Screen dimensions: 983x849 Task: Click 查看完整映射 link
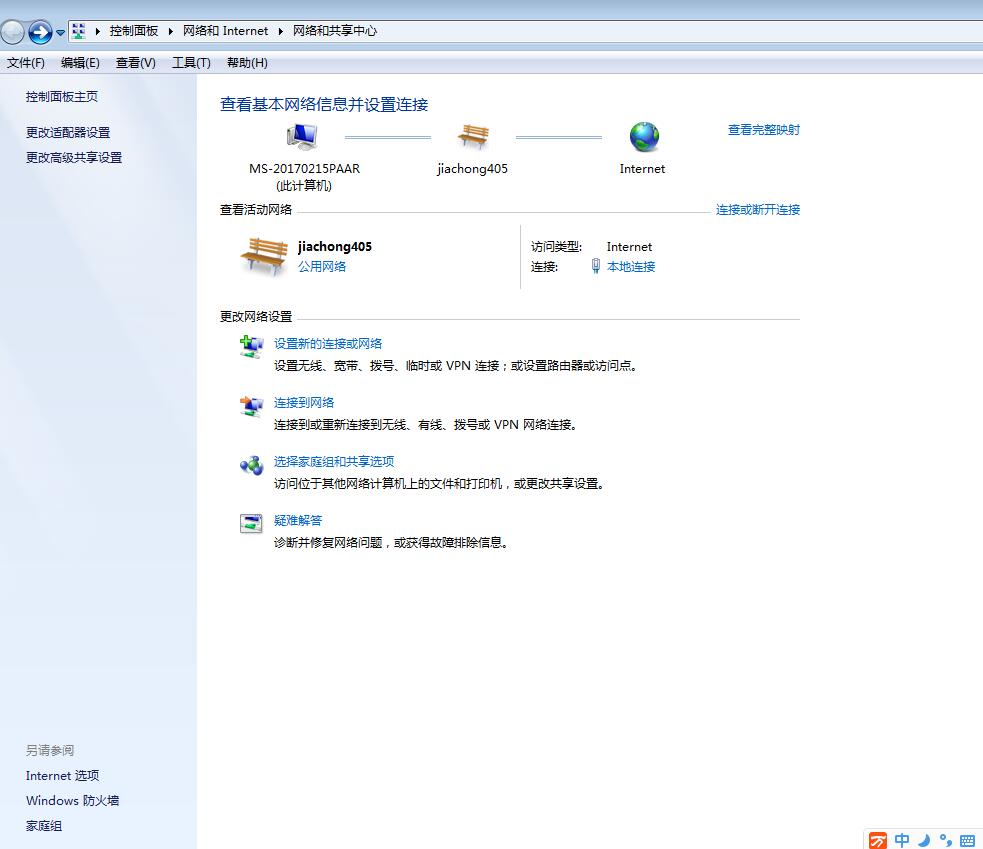(764, 130)
